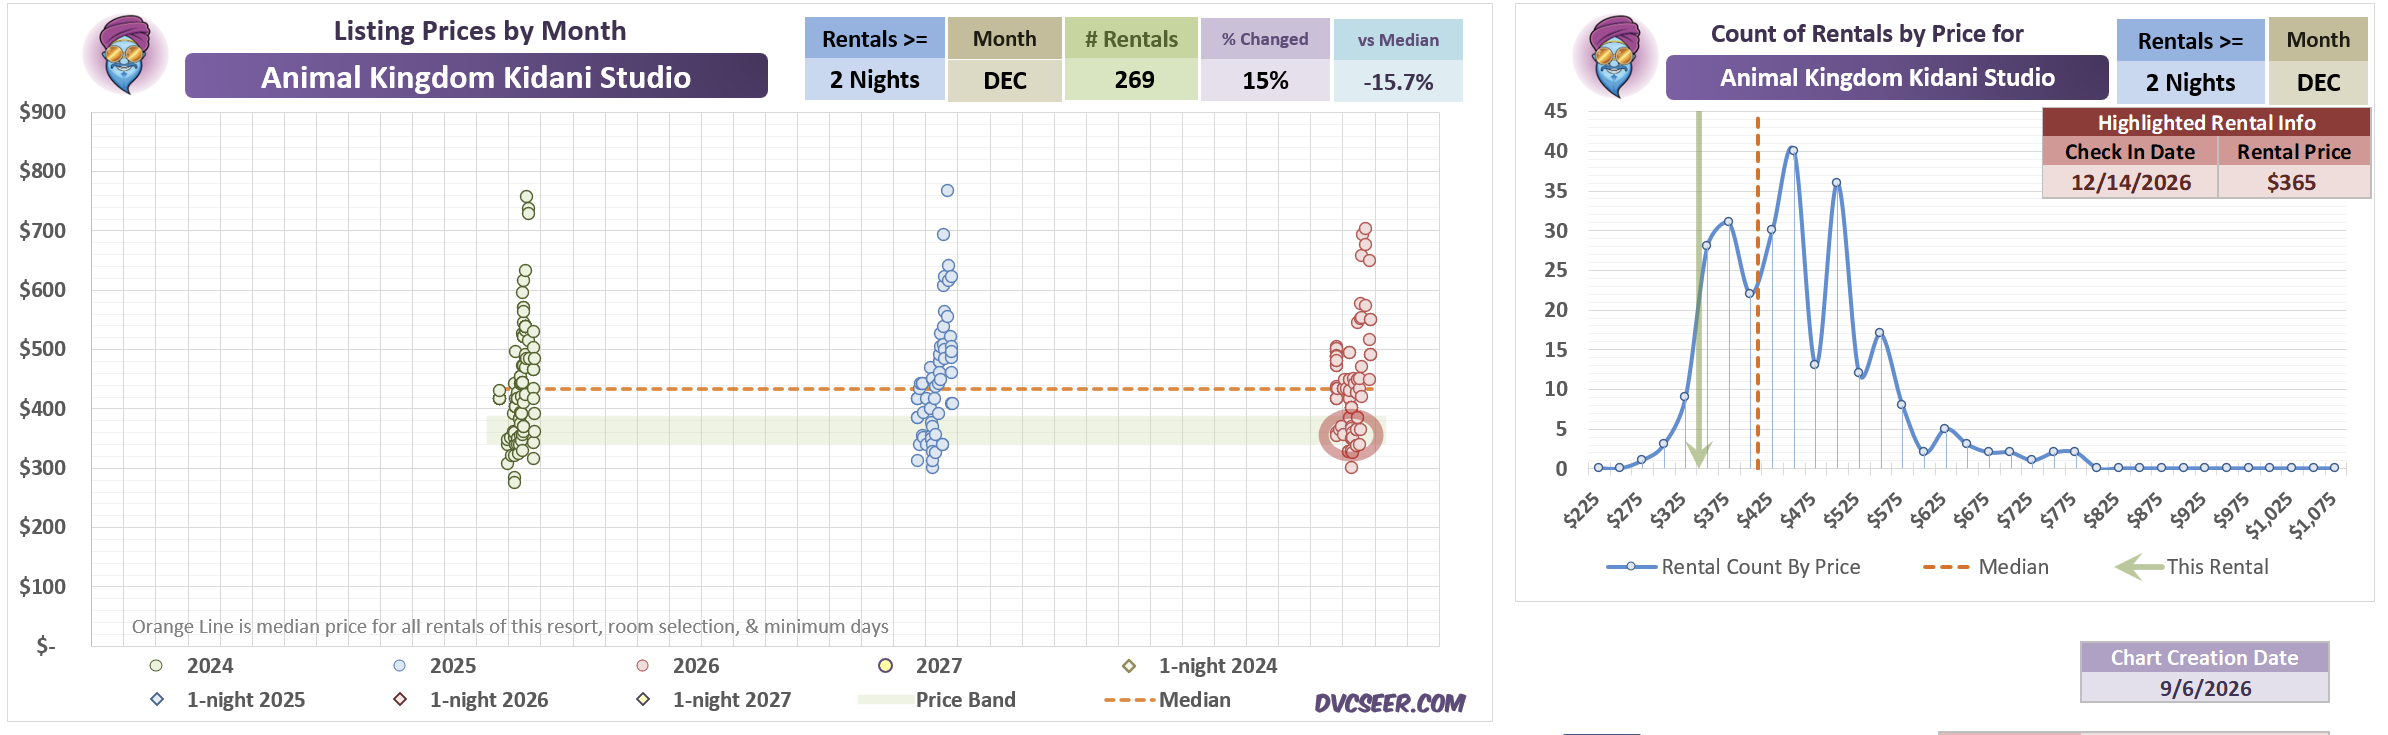
Task: Select the 2 Nights rentals cell on left
Action: (x=874, y=80)
